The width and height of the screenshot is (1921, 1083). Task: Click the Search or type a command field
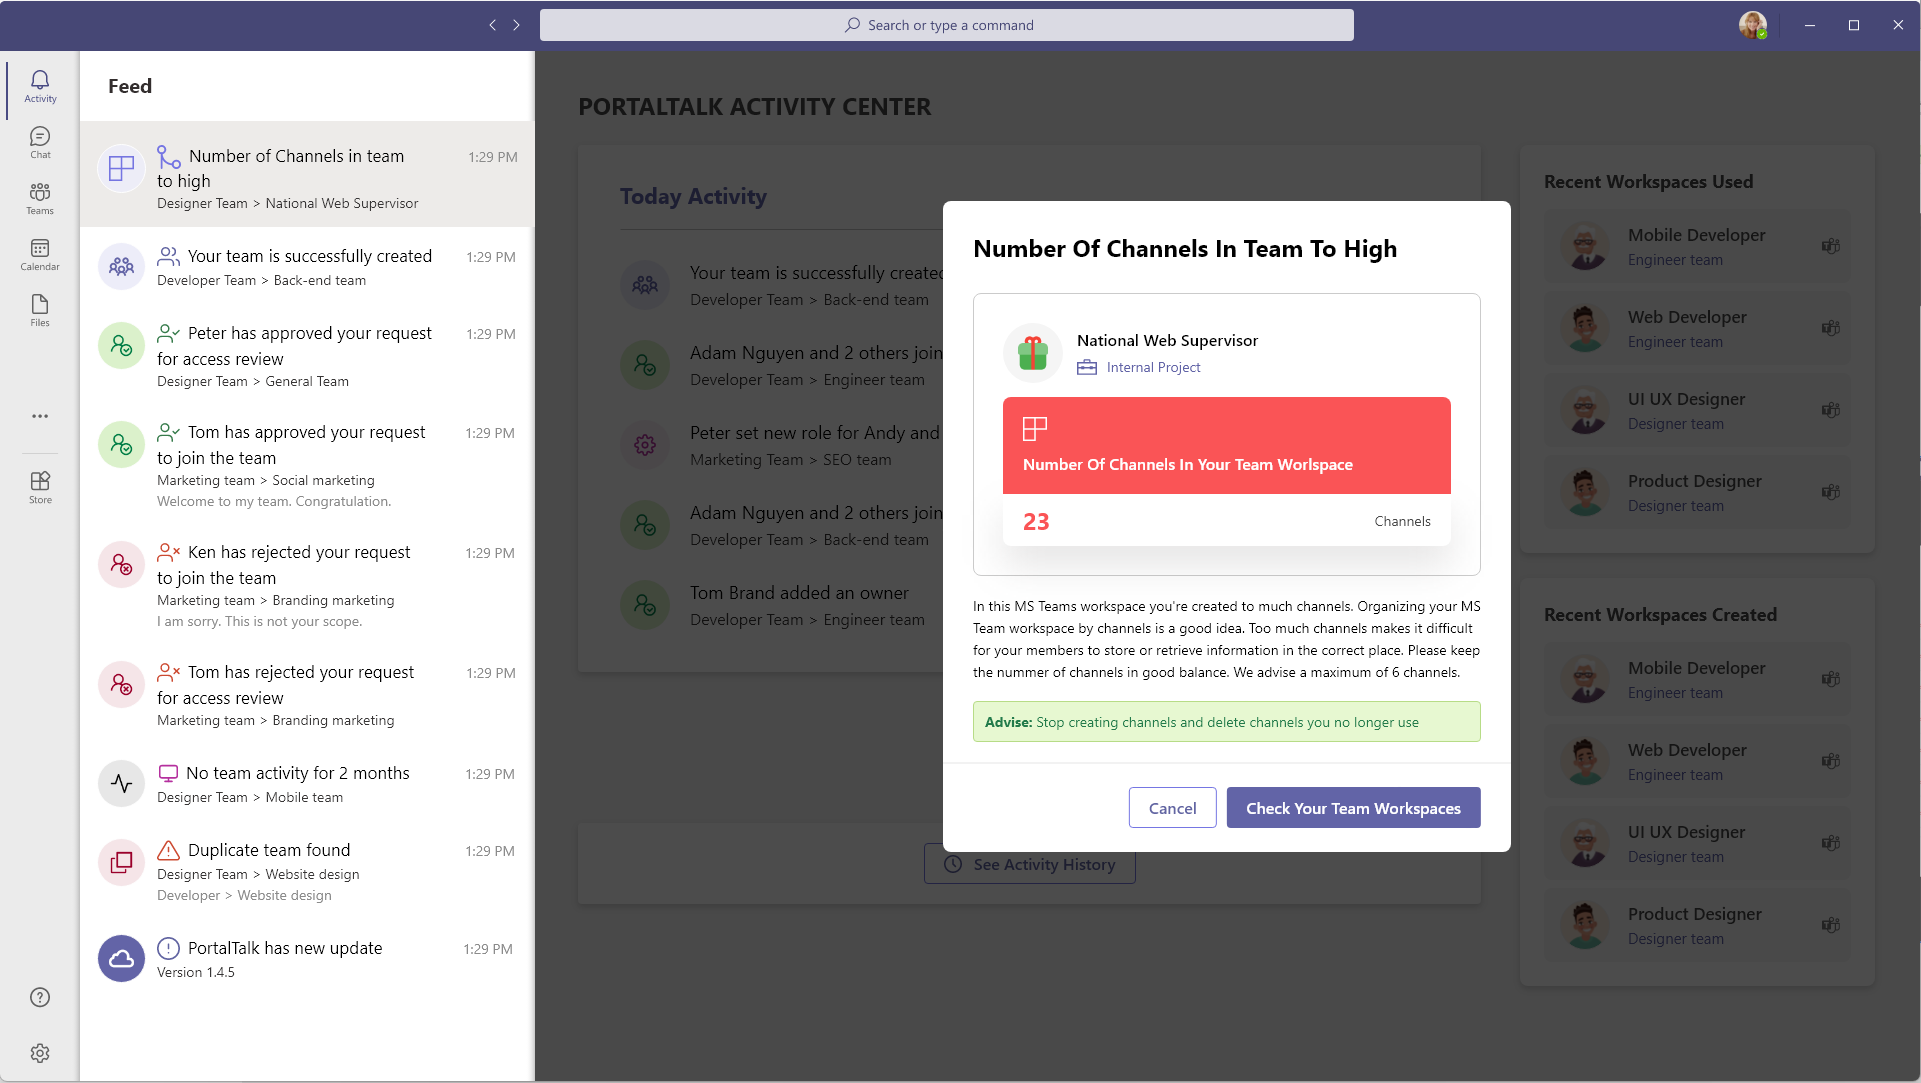pos(946,25)
